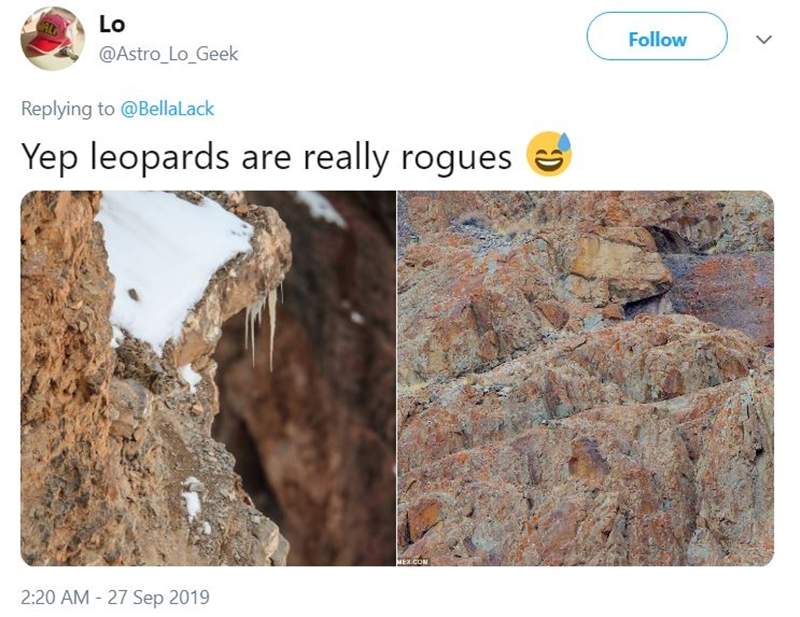
Task: Open the tweet timestamp 2:20 AM
Action: click(x=55, y=597)
